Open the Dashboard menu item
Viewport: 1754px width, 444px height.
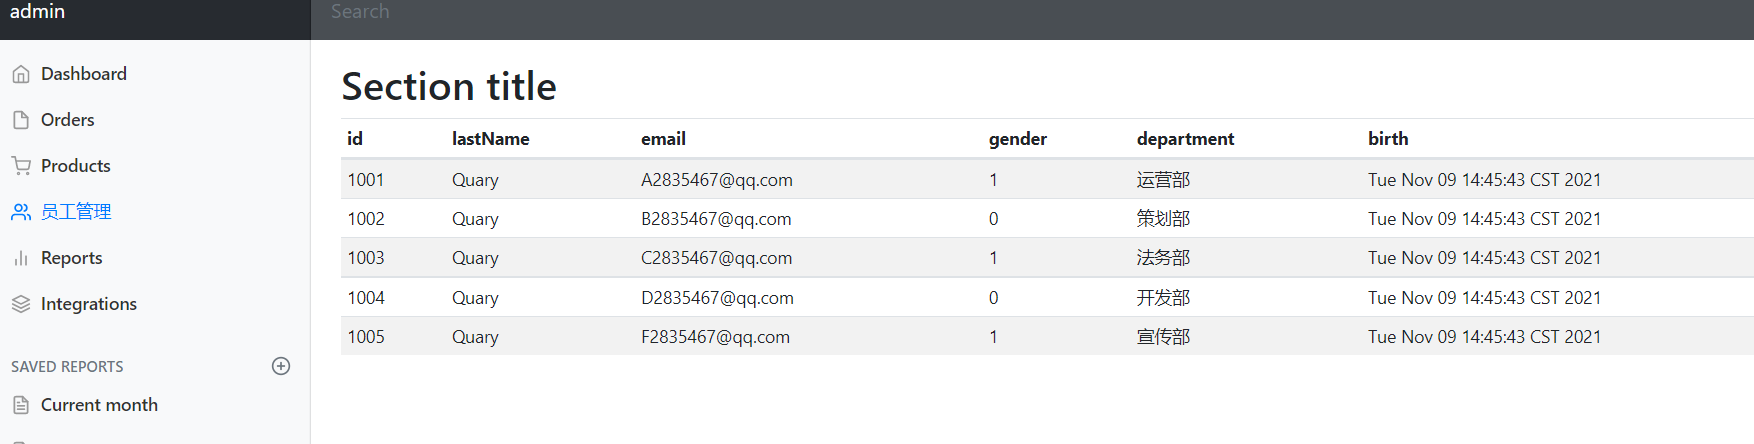pos(84,74)
